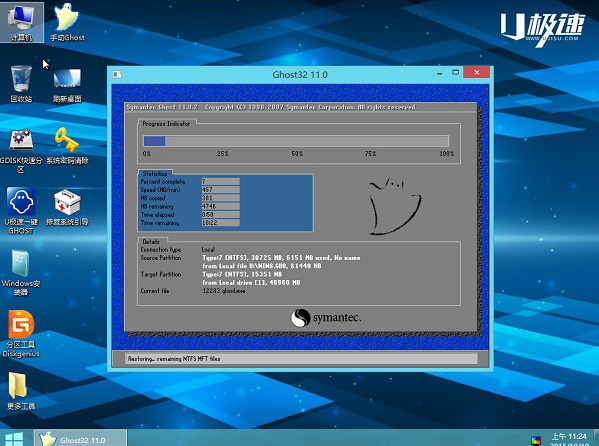
Task: Launch 分区工具 Diskgenius icon
Action: (21, 334)
